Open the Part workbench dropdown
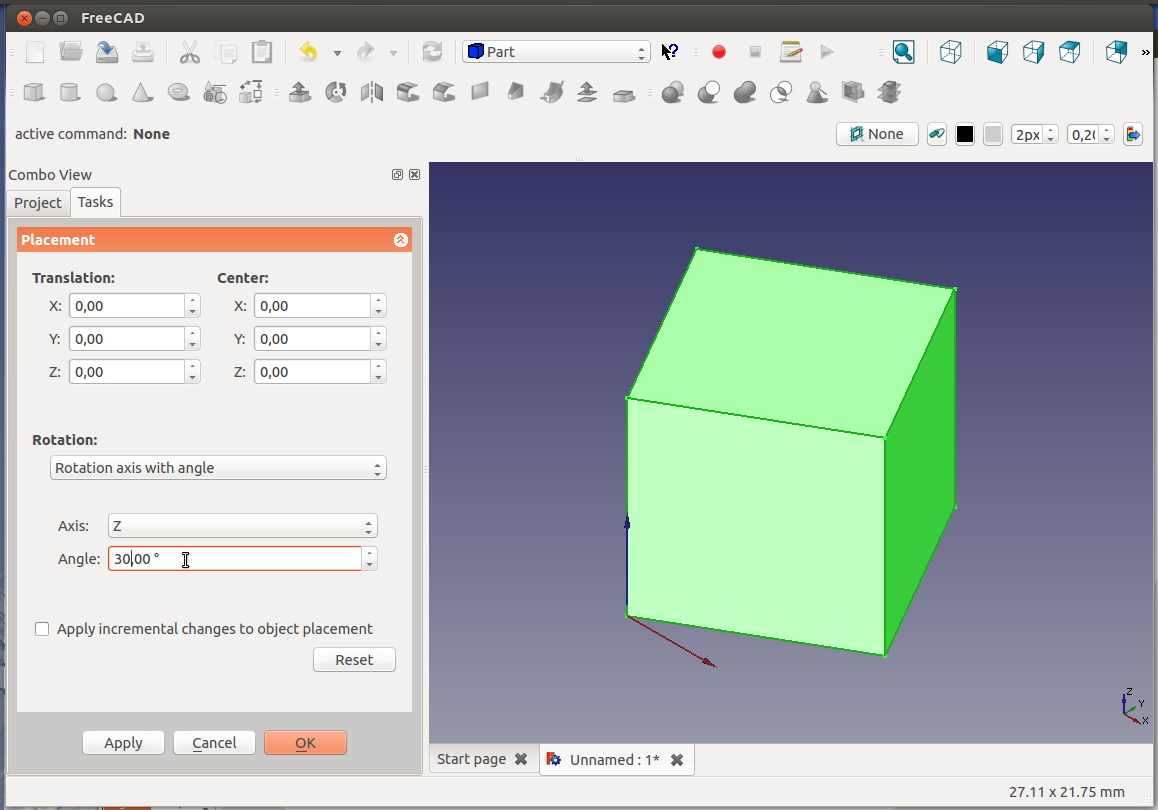Screen dimensions: 1158x810 pos(556,52)
